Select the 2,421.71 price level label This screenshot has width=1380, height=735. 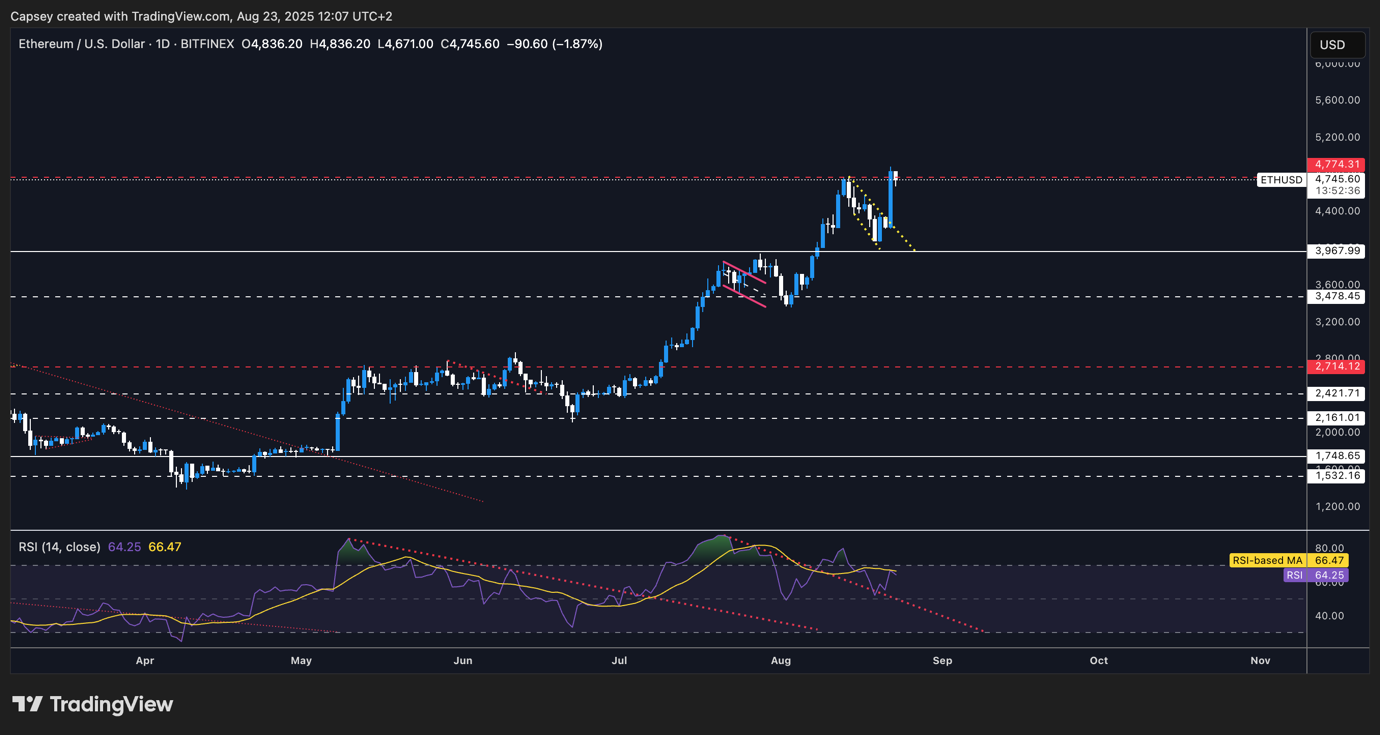pos(1336,394)
